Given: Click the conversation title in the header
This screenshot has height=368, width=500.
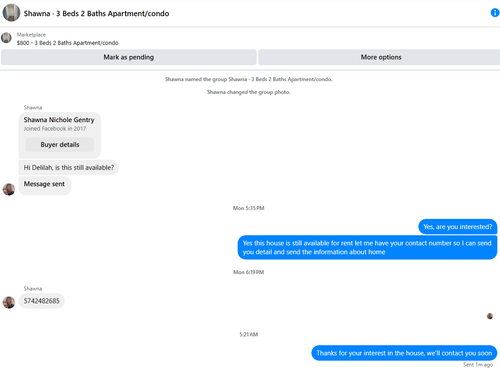Looking at the screenshot, I should pyautogui.click(x=96, y=14).
